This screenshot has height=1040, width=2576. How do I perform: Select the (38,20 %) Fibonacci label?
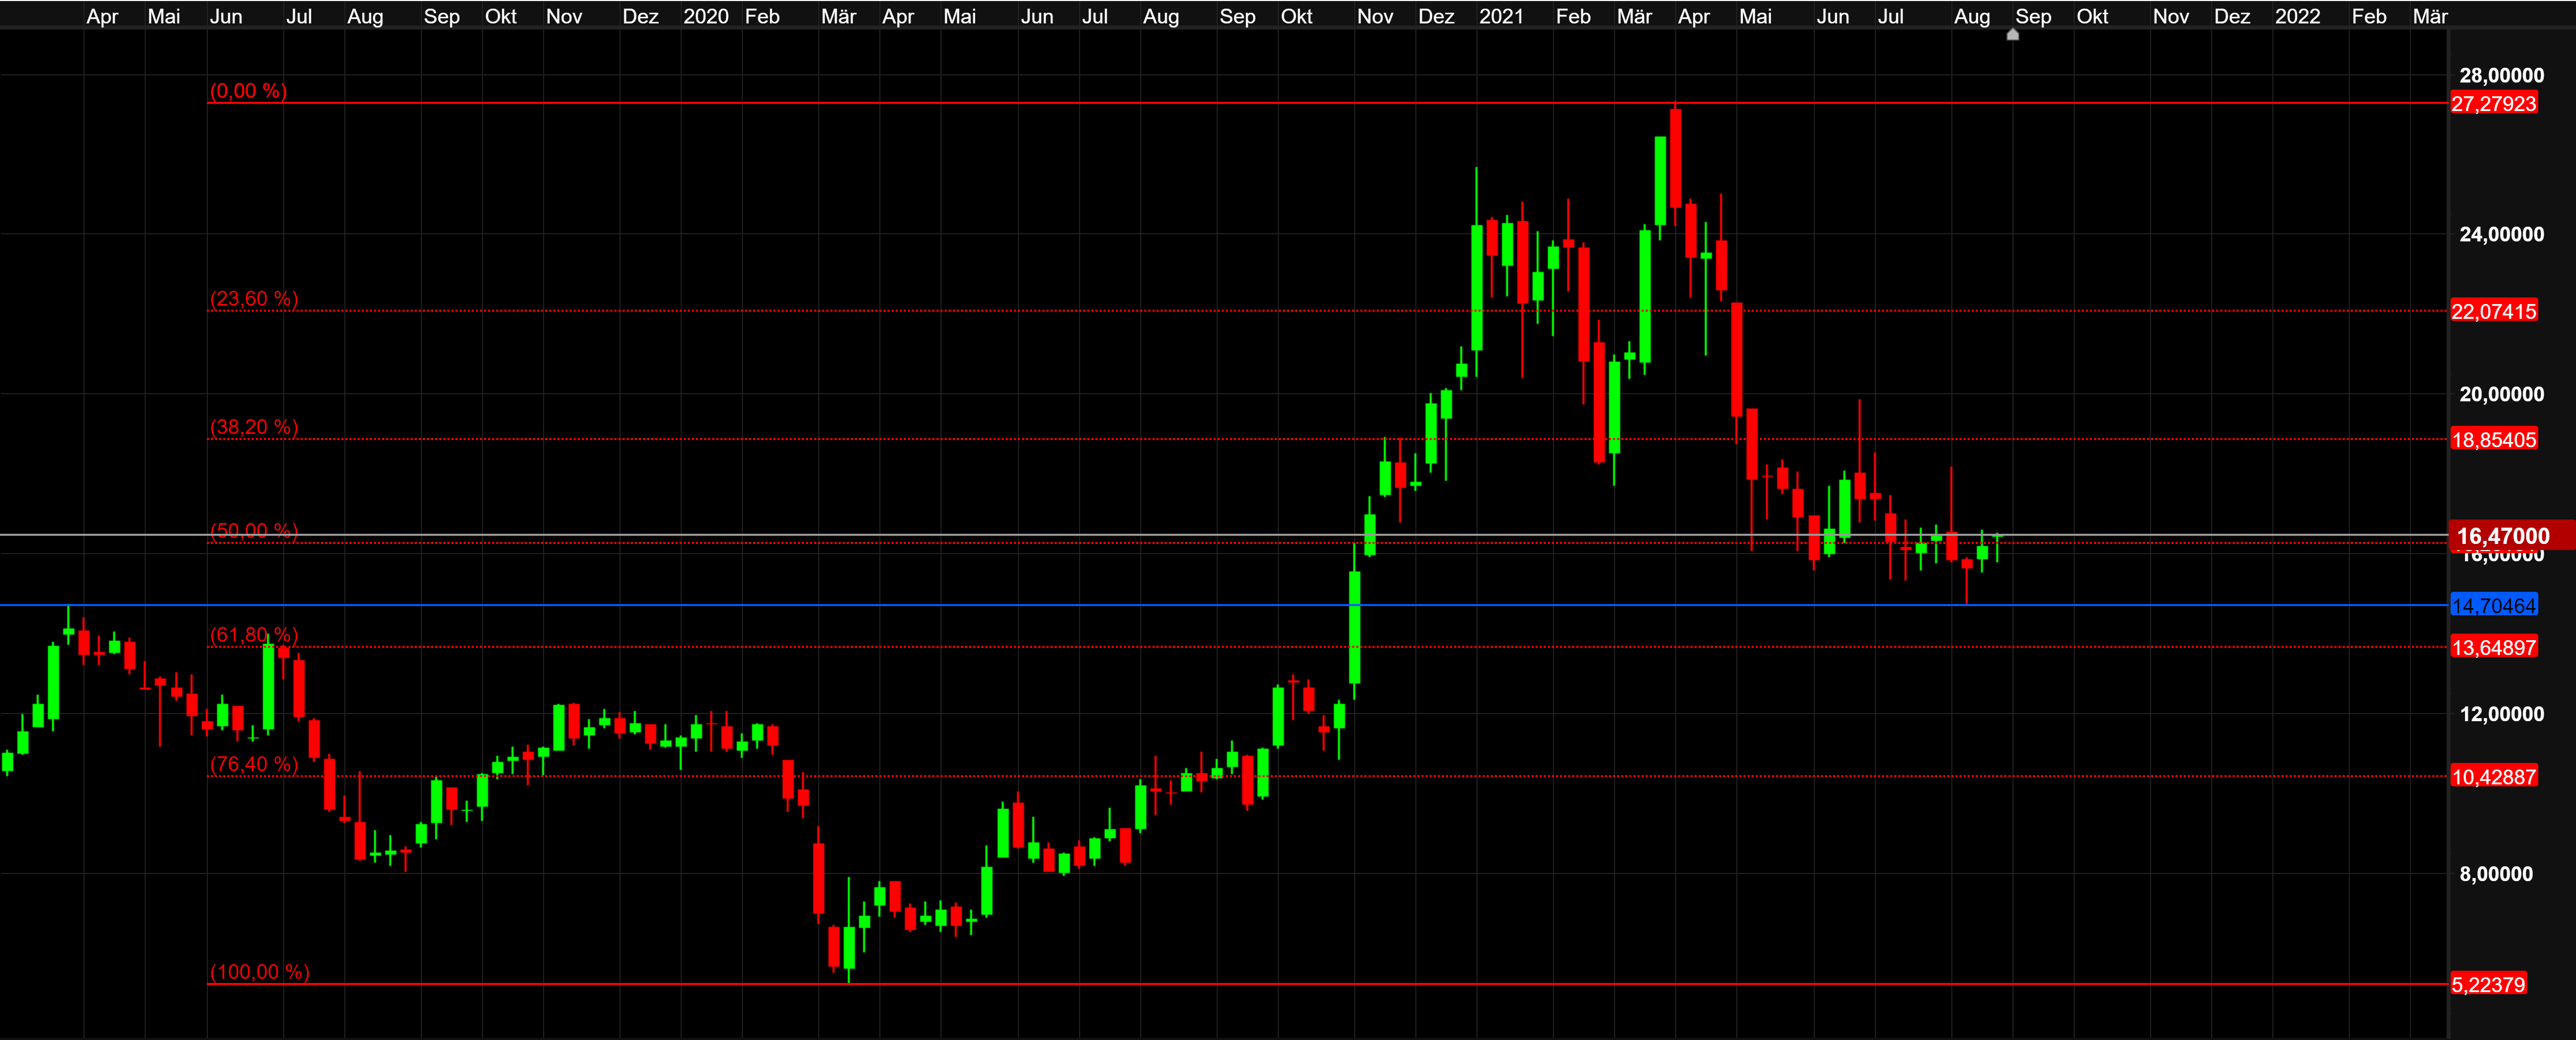pyautogui.click(x=254, y=427)
